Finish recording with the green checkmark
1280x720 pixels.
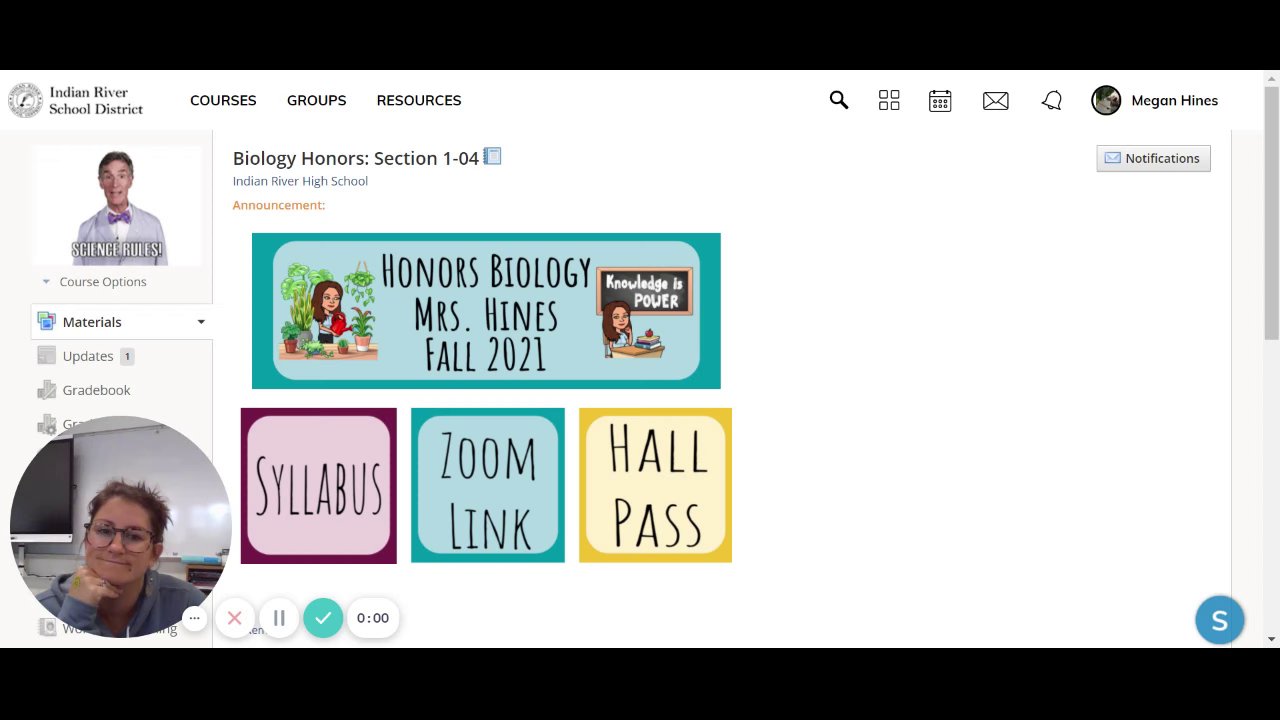(x=323, y=618)
